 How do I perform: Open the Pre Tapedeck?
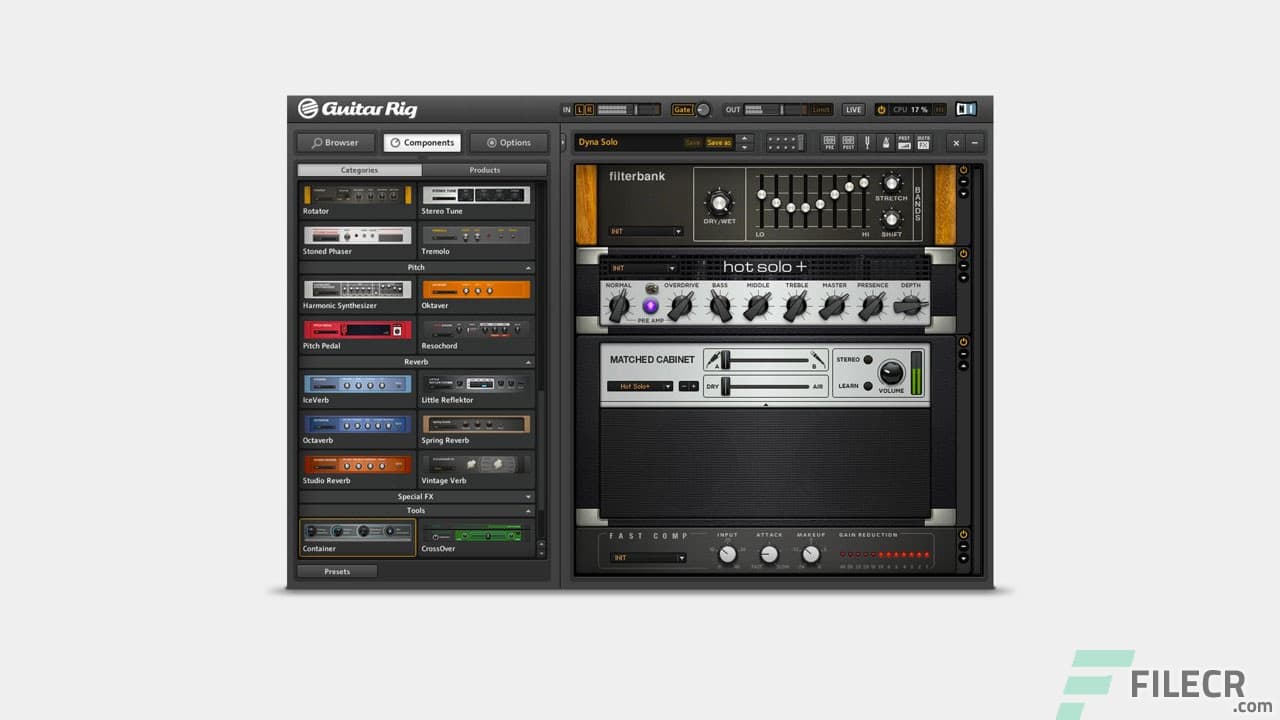[830, 142]
